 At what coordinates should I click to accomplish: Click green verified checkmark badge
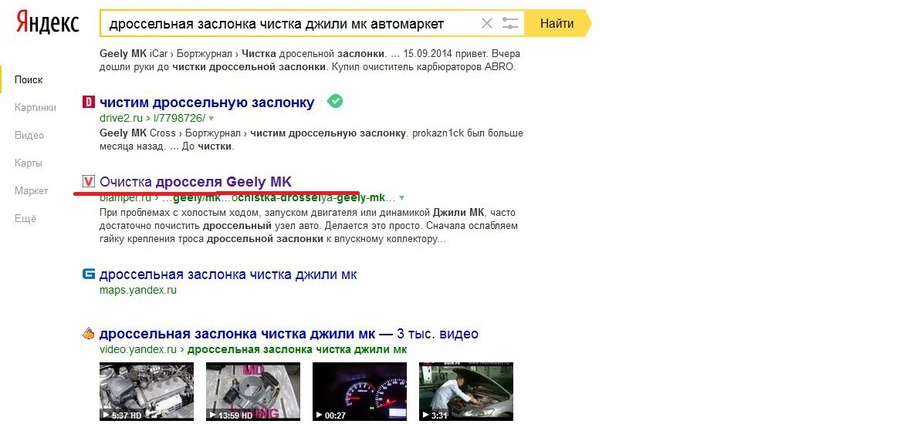pyautogui.click(x=335, y=102)
